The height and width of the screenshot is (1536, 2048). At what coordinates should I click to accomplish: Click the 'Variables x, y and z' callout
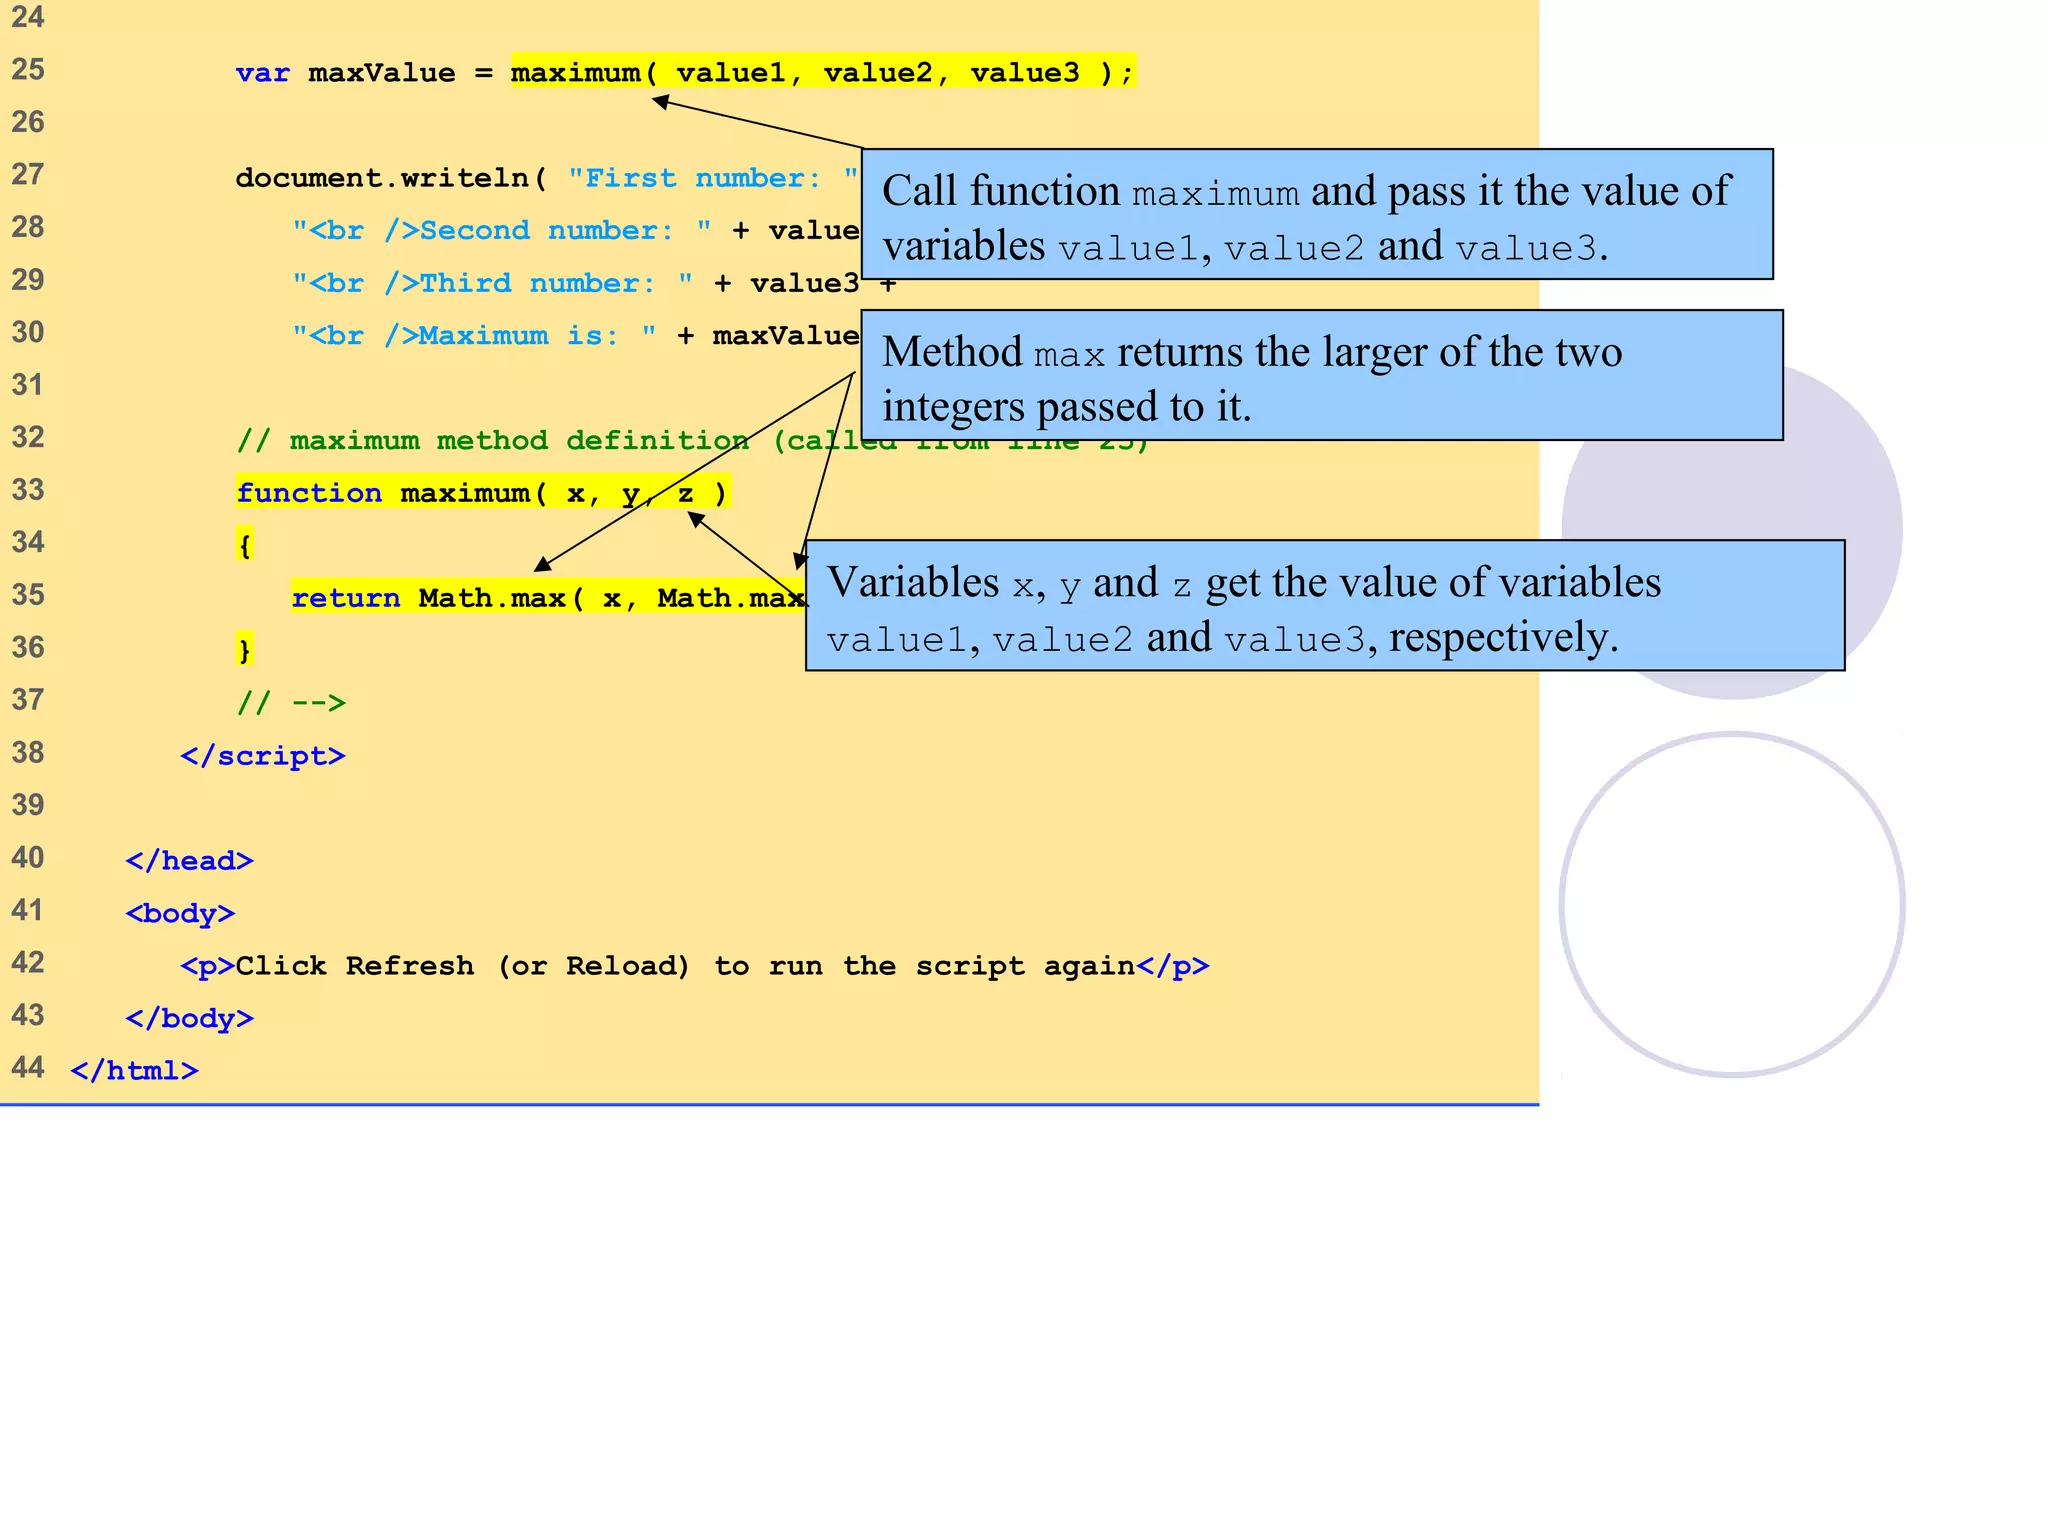[x=1324, y=606]
